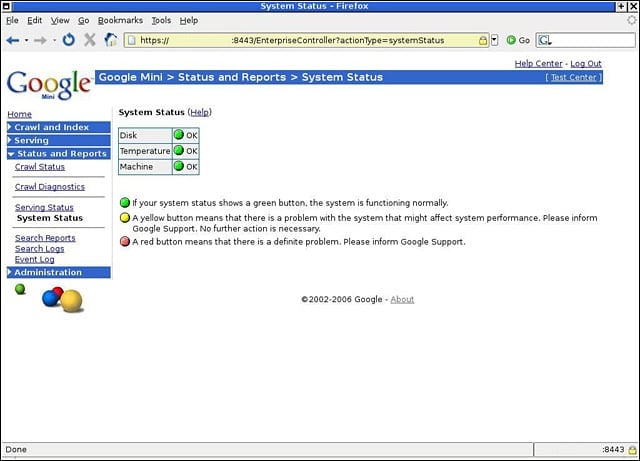Select the bold System Status sidebar item

point(50,218)
